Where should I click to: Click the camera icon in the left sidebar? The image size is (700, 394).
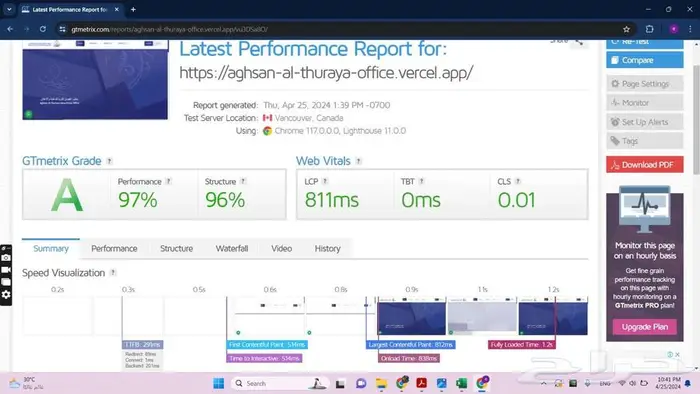pos(6,257)
